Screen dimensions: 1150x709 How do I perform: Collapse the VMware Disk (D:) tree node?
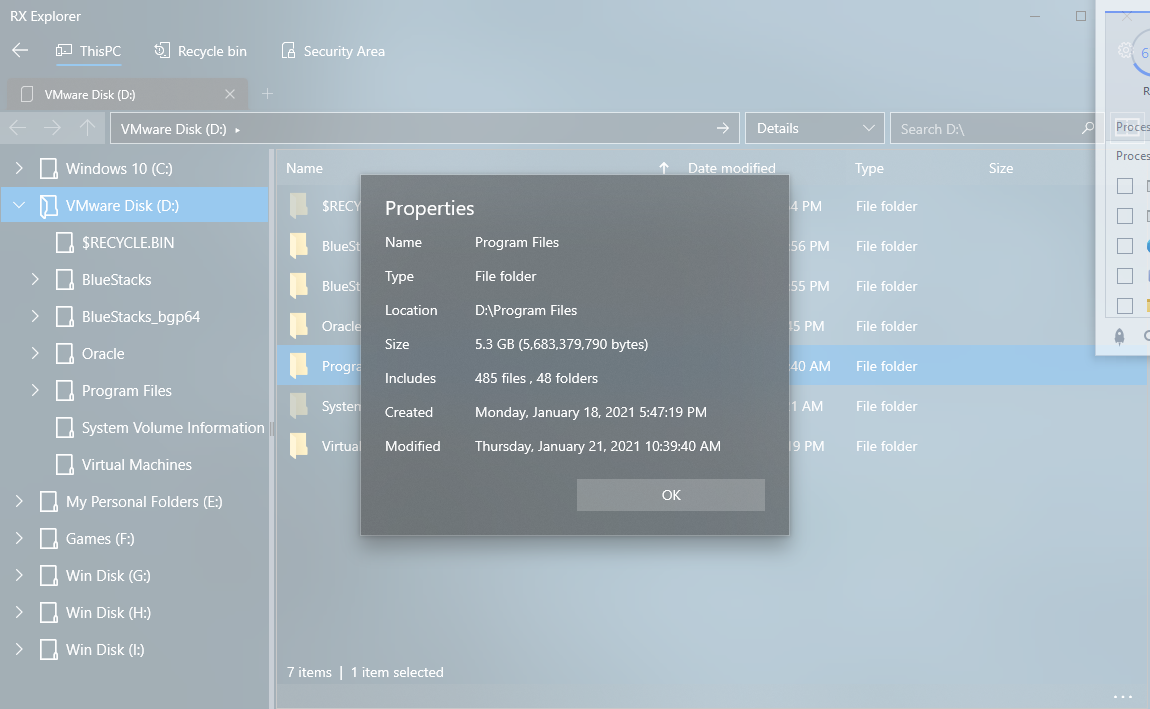point(19,206)
